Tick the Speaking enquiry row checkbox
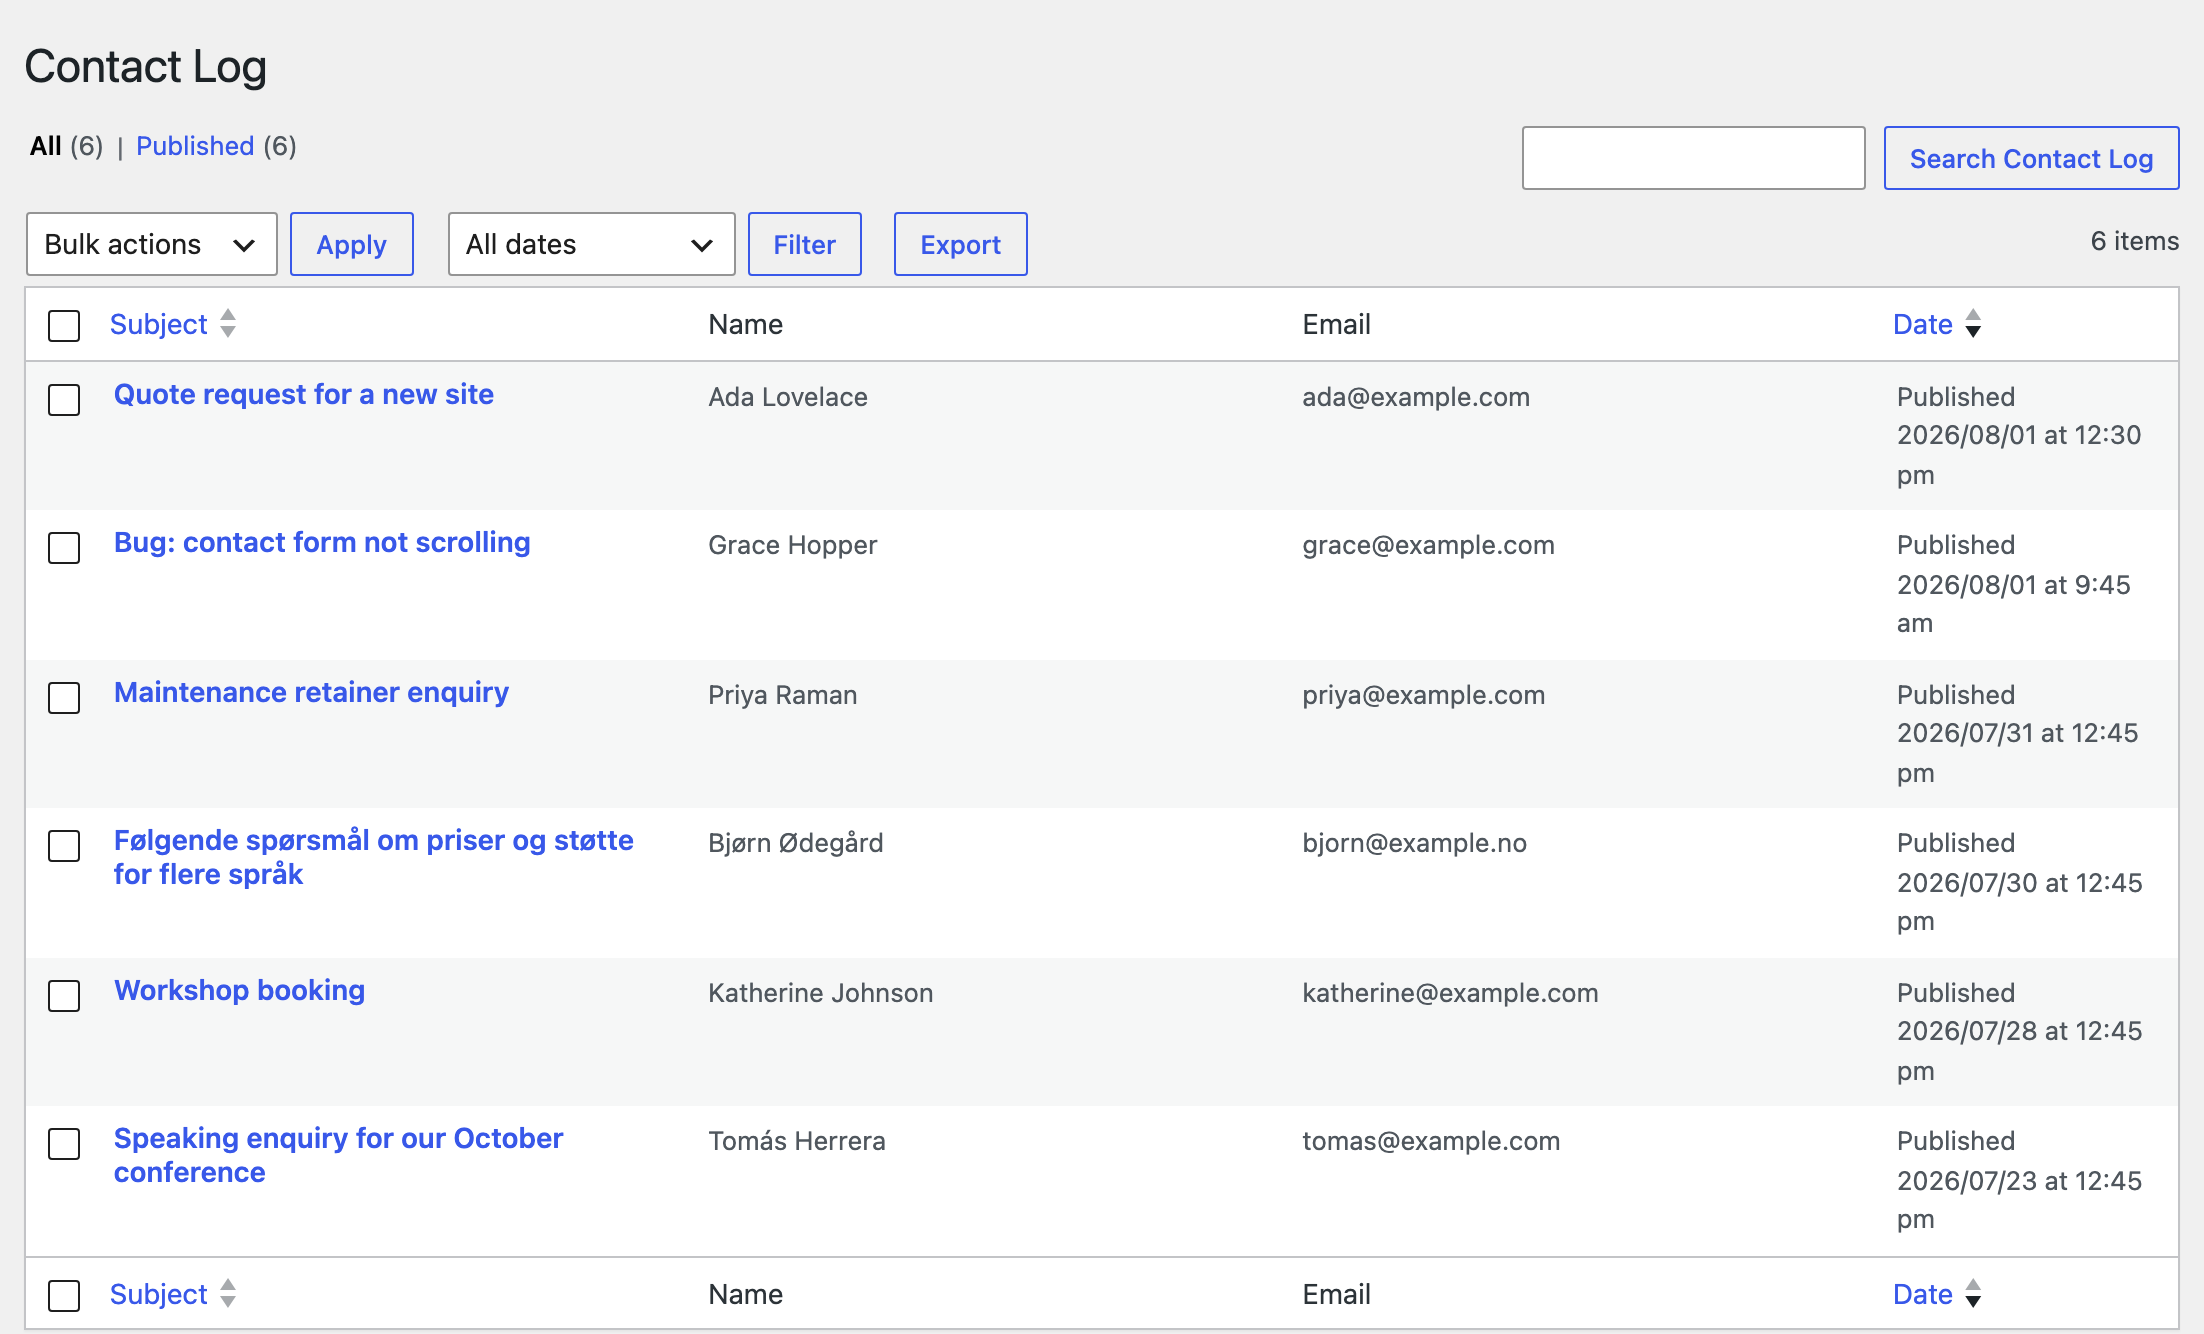The height and width of the screenshot is (1334, 2204). (64, 1143)
